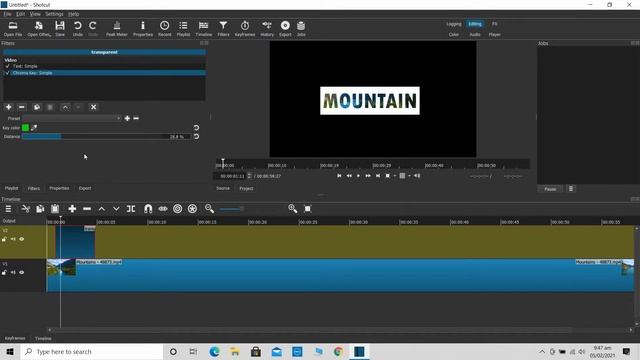This screenshot has height=360, width=640.
Task: Open Jobs panel menu button
Action: point(571,189)
